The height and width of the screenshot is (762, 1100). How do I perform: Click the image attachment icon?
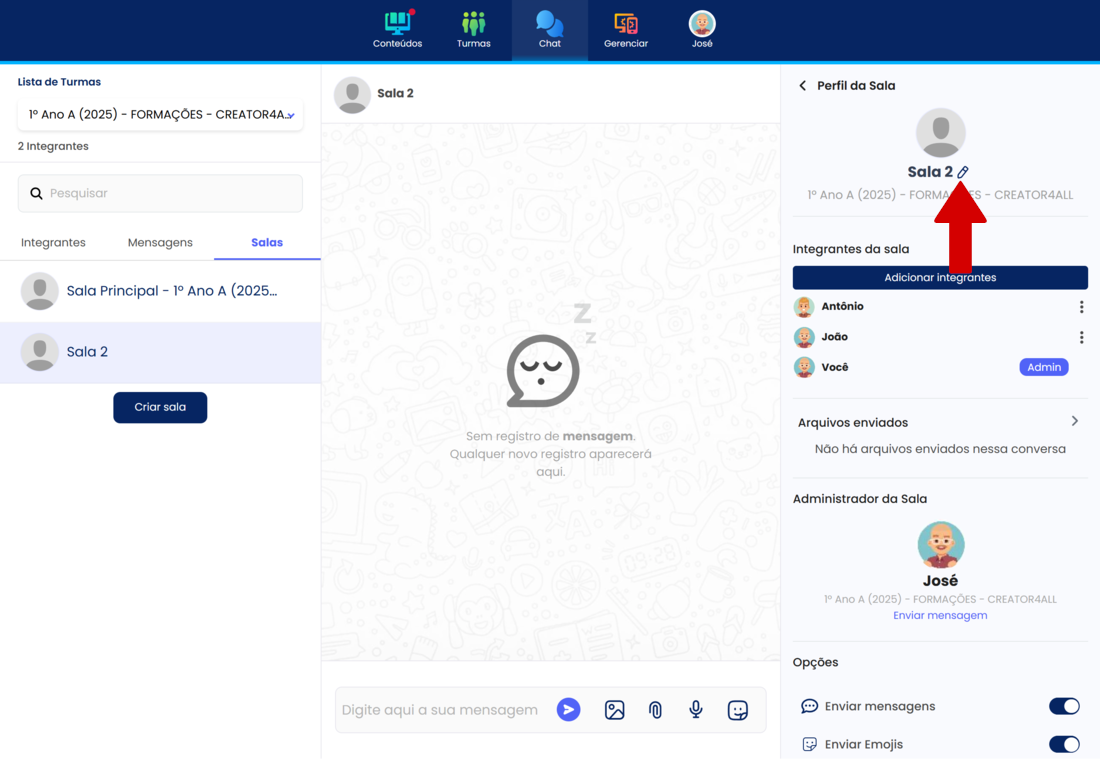pyautogui.click(x=614, y=710)
